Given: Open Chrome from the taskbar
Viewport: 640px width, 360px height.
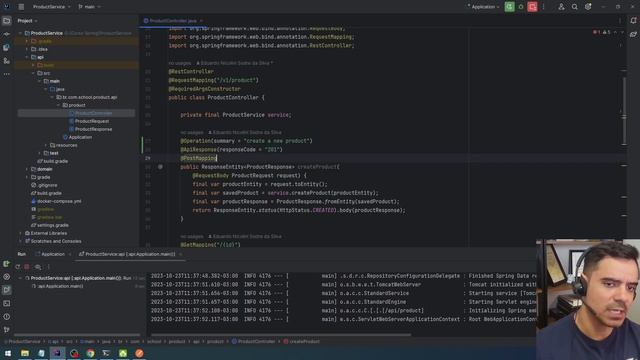Looking at the screenshot, I should pos(90,353).
